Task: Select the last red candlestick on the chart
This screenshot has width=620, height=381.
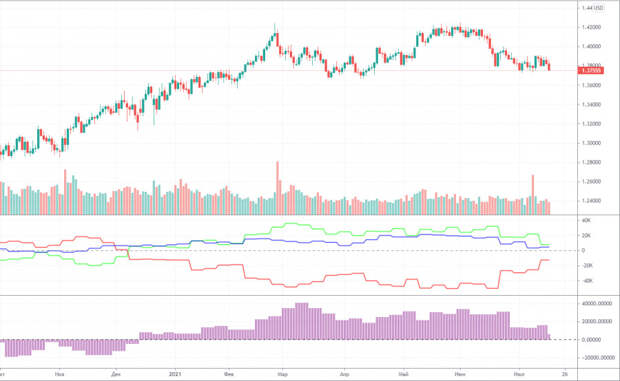Action: point(549,67)
